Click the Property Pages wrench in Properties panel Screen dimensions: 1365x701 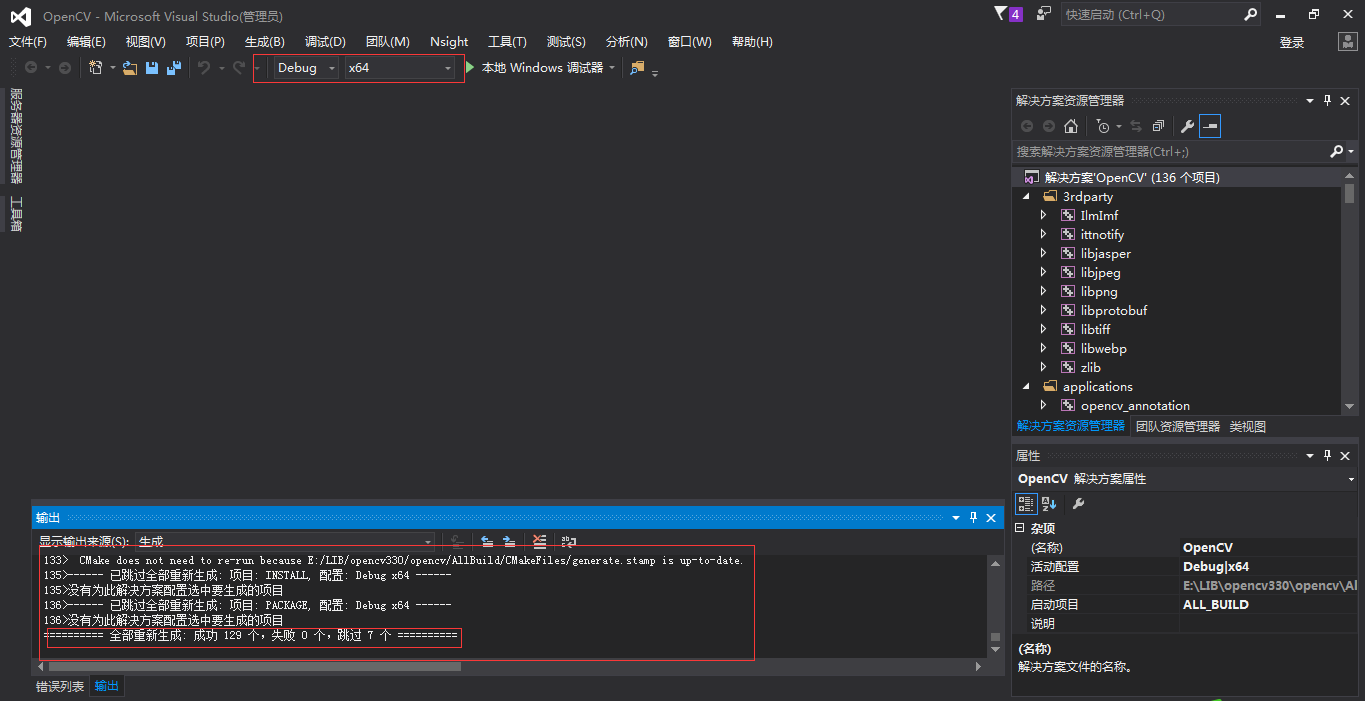point(1078,503)
